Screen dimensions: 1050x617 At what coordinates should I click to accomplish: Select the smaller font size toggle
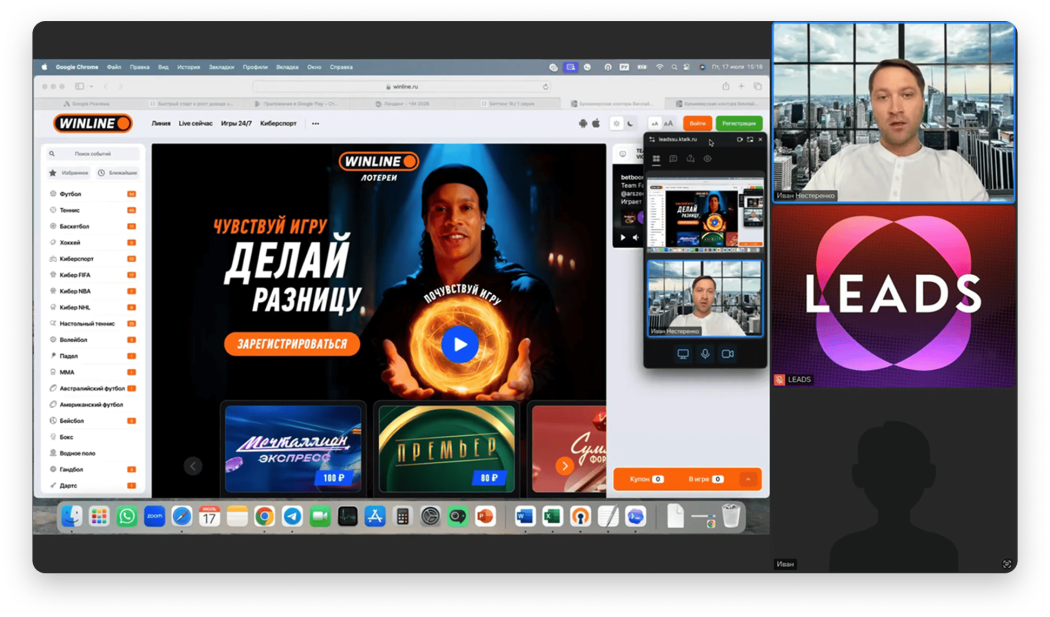point(655,123)
